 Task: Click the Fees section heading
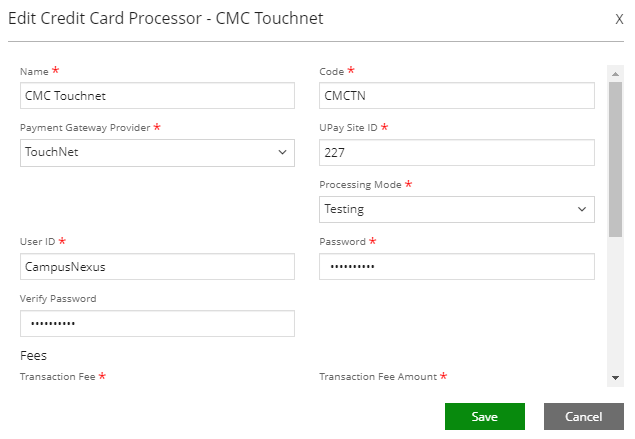pos(34,355)
